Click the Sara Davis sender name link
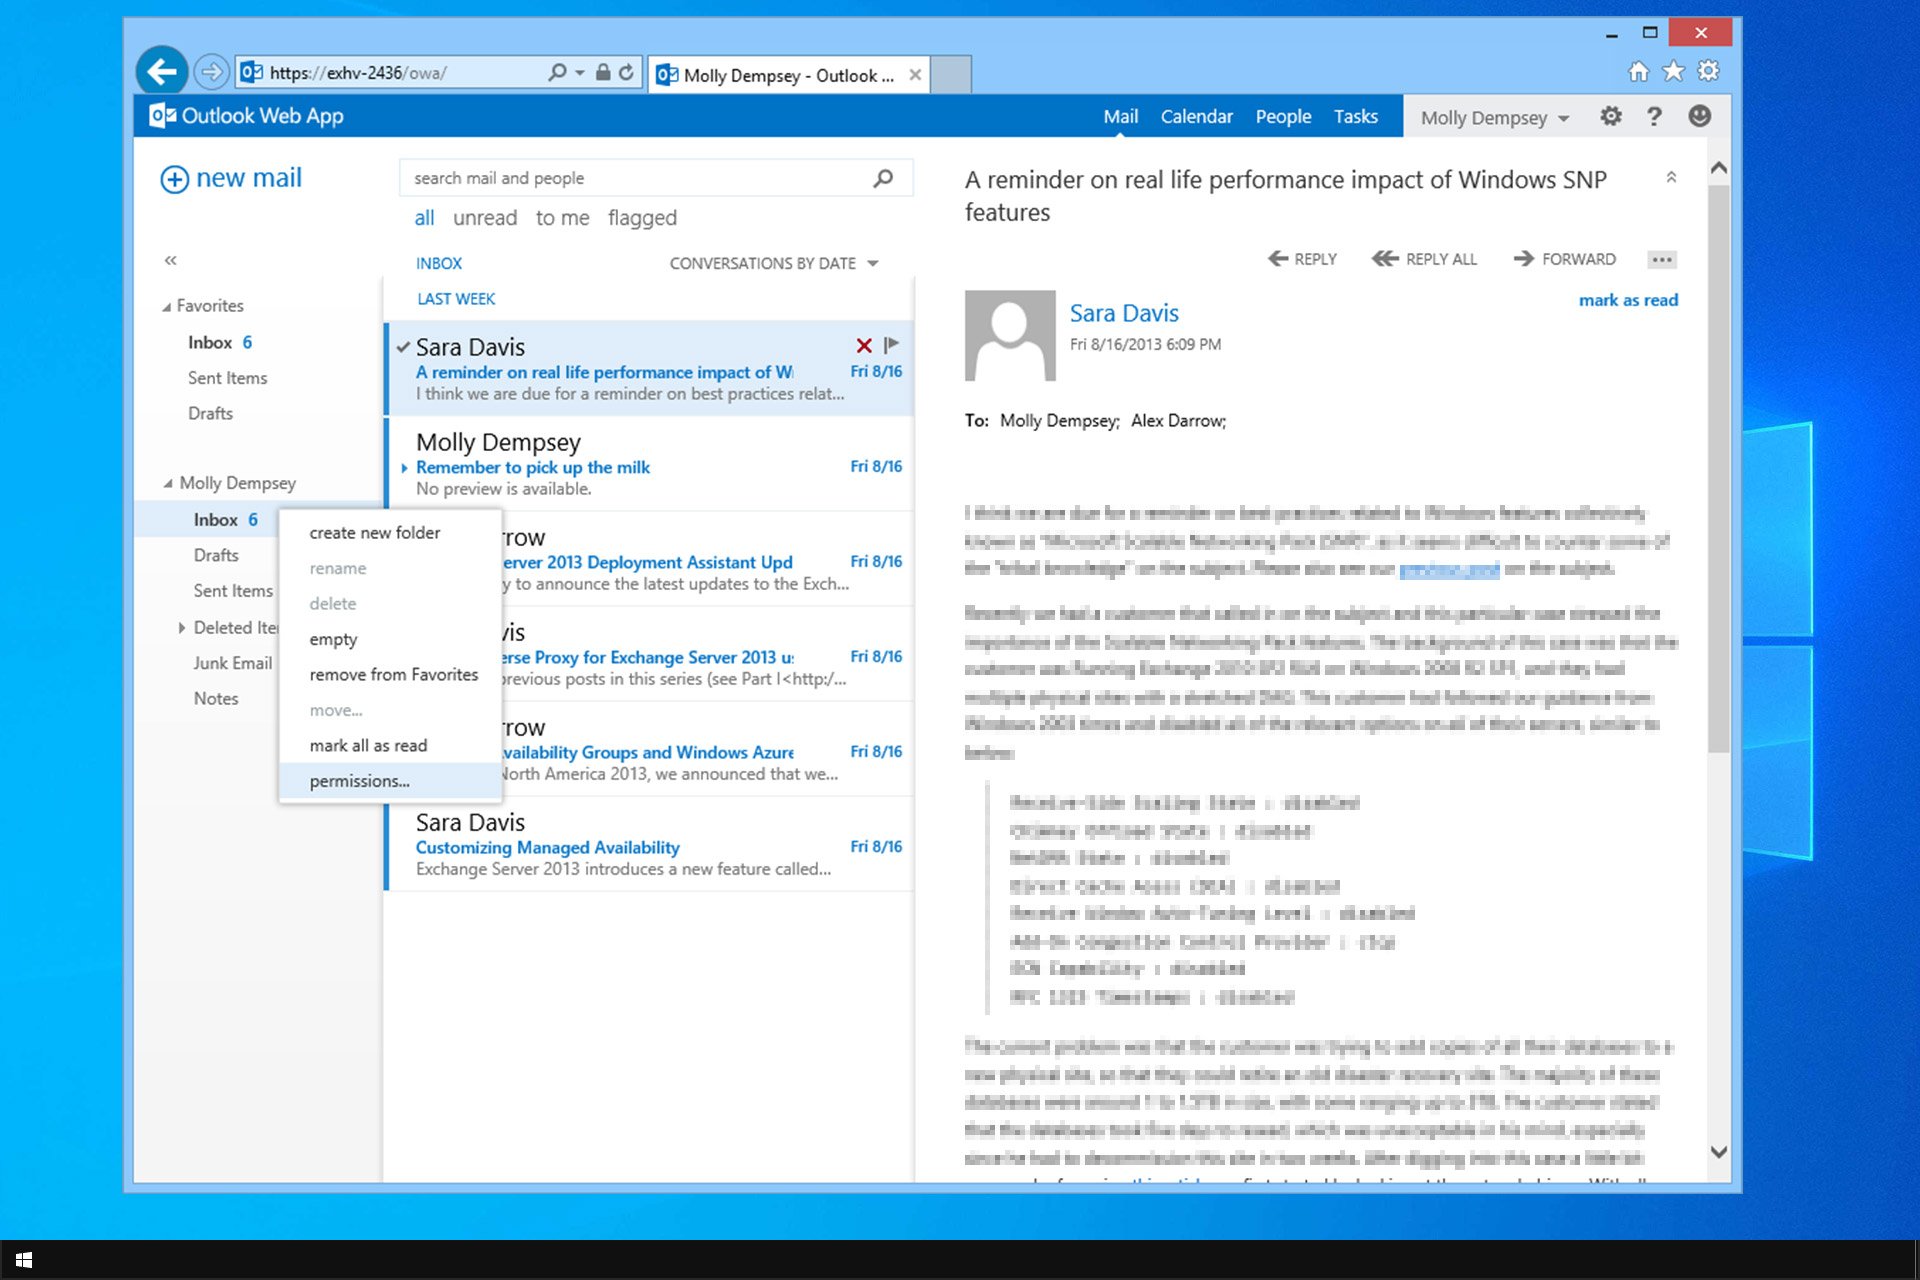Viewport: 1920px width, 1280px height. (1124, 313)
